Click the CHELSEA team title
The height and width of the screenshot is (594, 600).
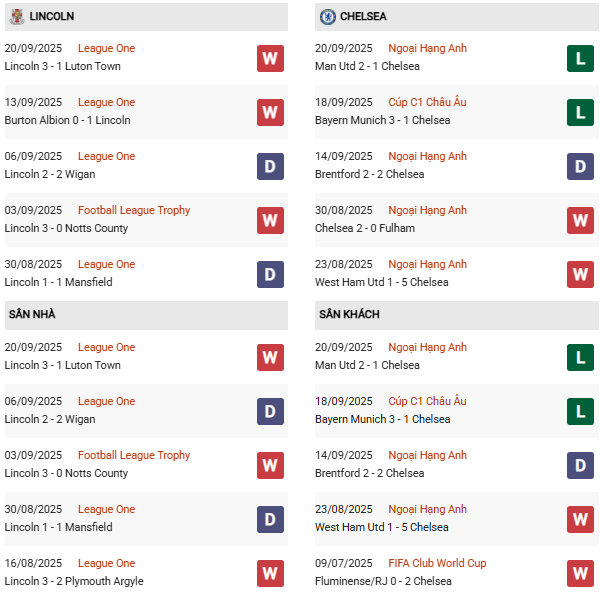(363, 17)
